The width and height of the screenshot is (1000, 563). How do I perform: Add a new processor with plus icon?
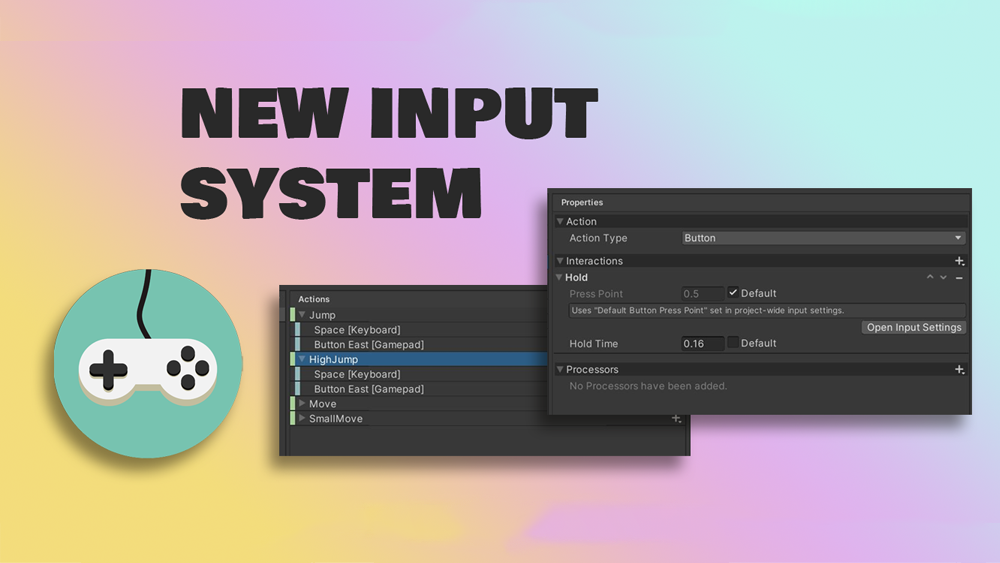tap(959, 370)
